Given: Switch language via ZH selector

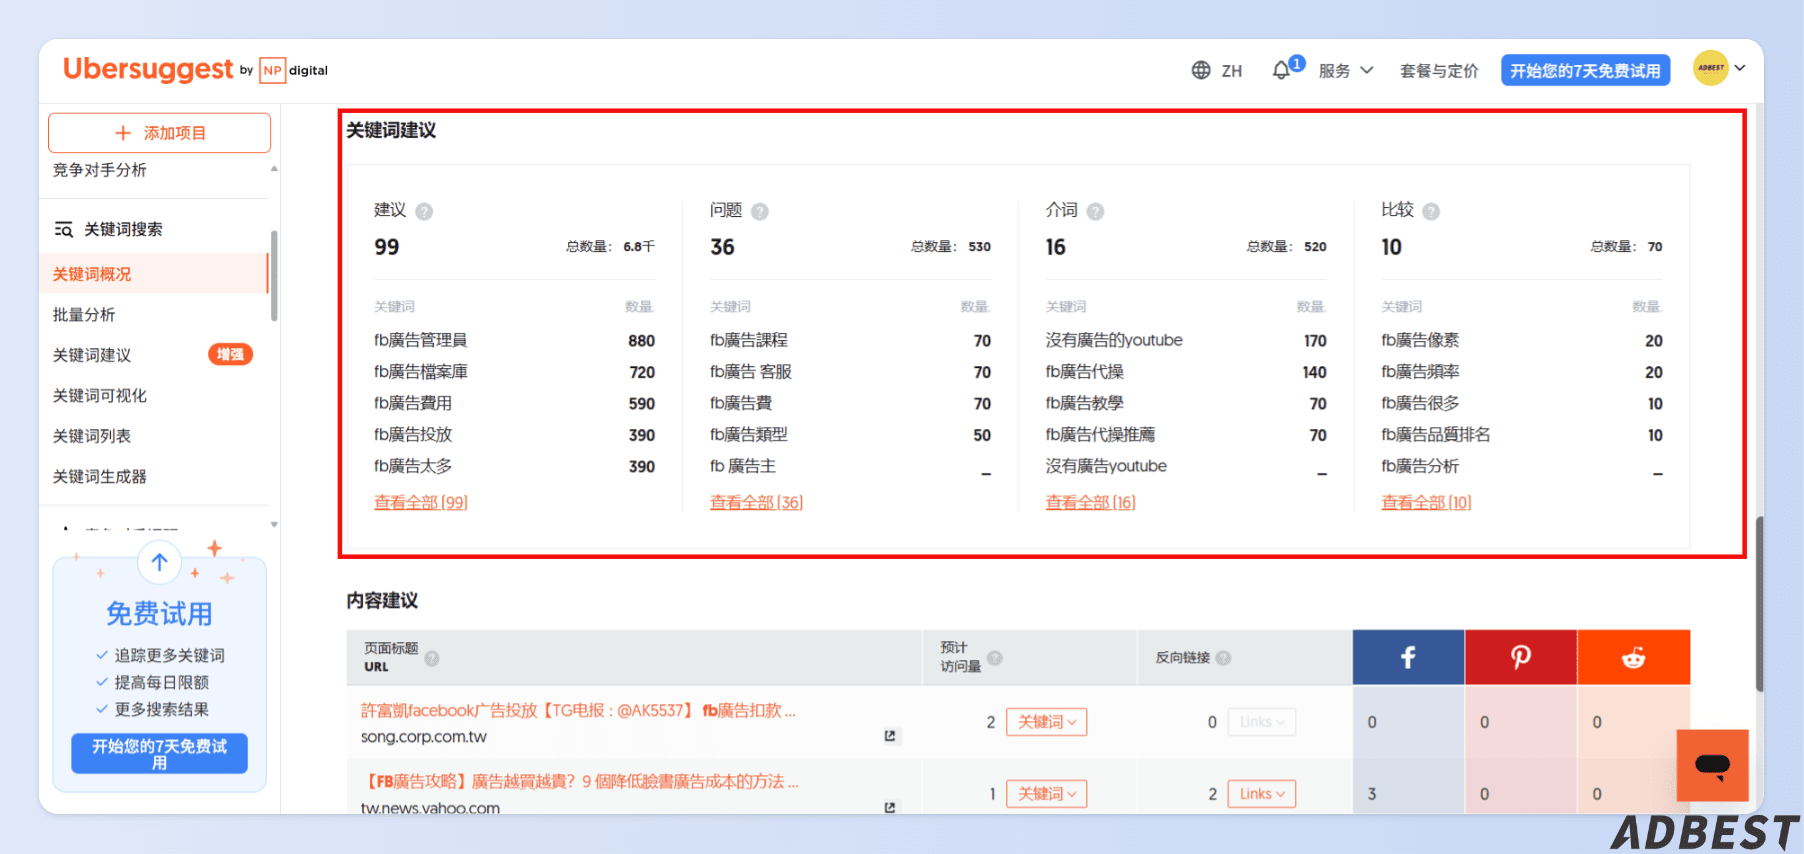Looking at the screenshot, I should click(x=1231, y=71).
